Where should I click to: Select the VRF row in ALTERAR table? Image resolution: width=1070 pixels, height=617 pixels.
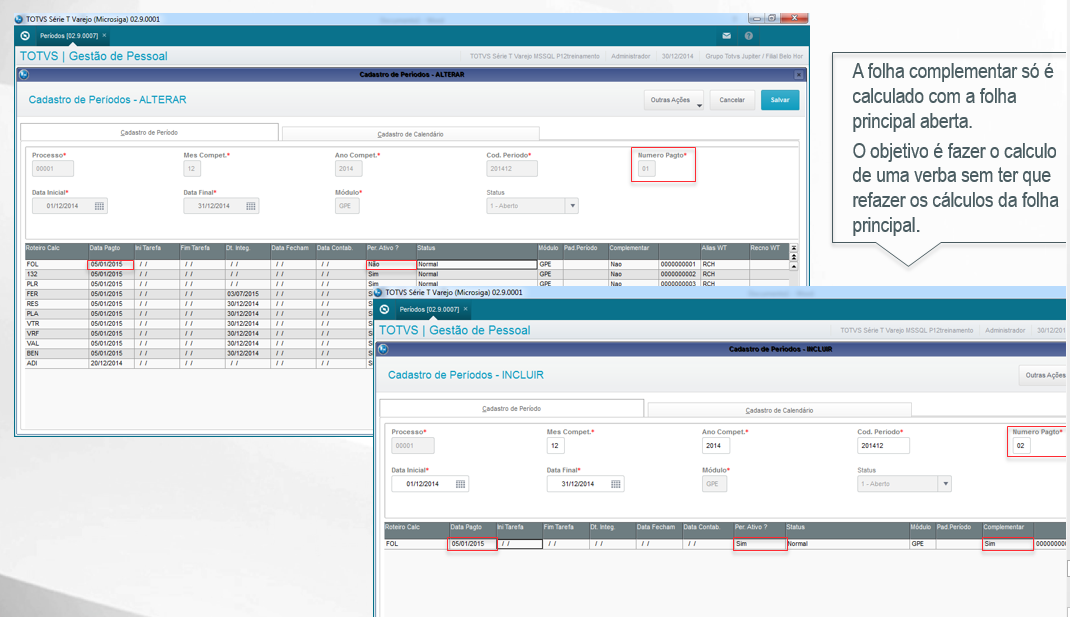[198, 334]
